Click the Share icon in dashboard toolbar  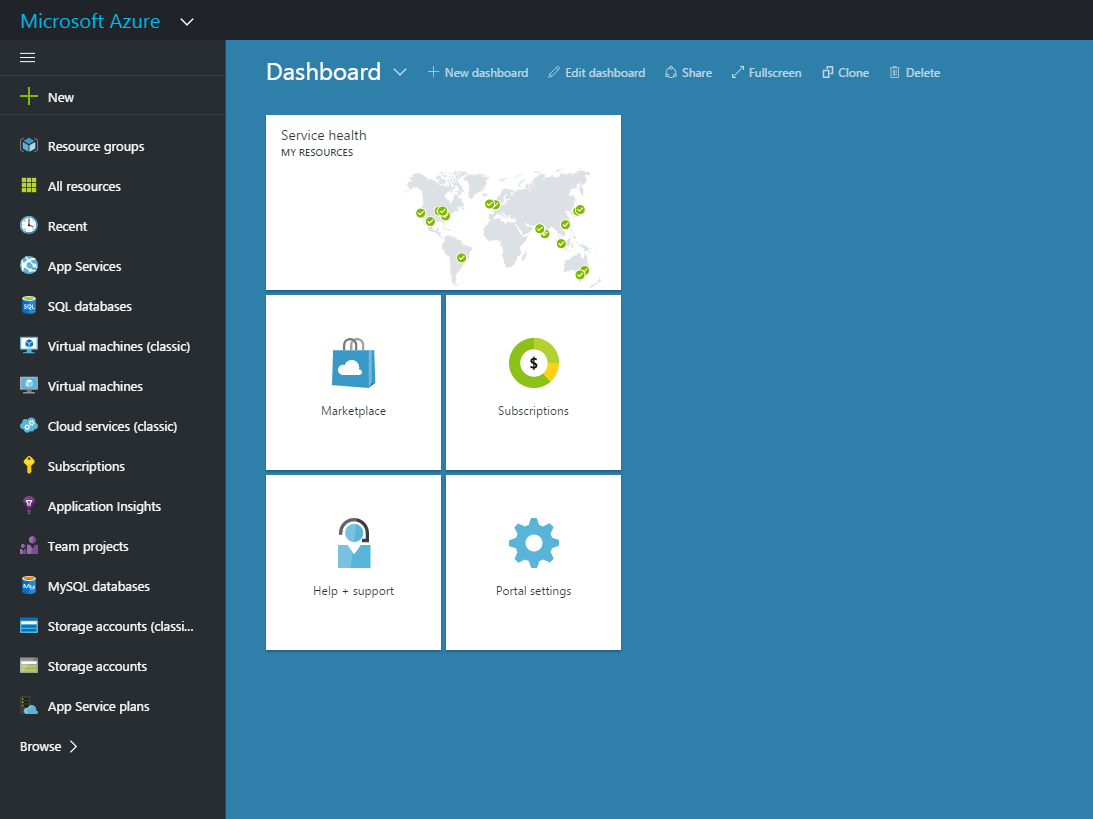click(x=671, y=72)
